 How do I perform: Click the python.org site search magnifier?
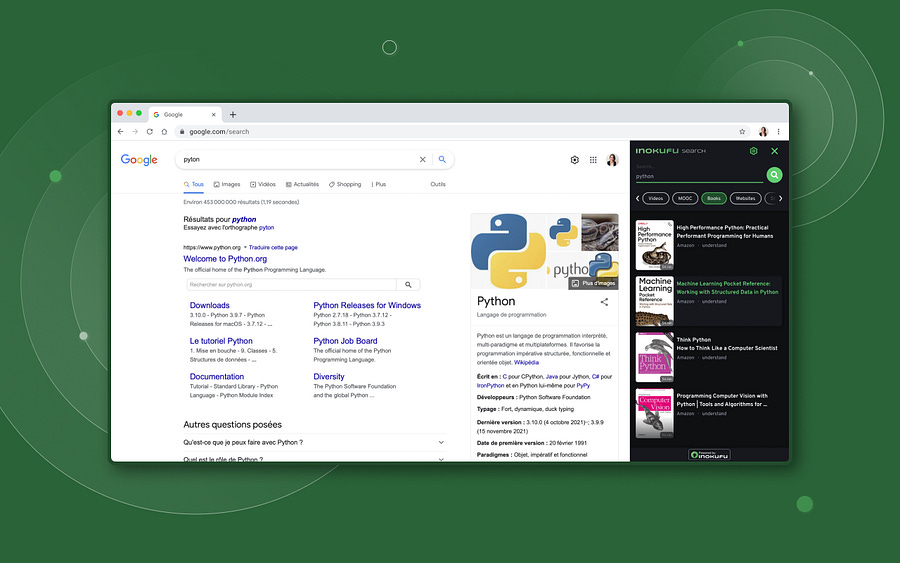tap(408, 285)
